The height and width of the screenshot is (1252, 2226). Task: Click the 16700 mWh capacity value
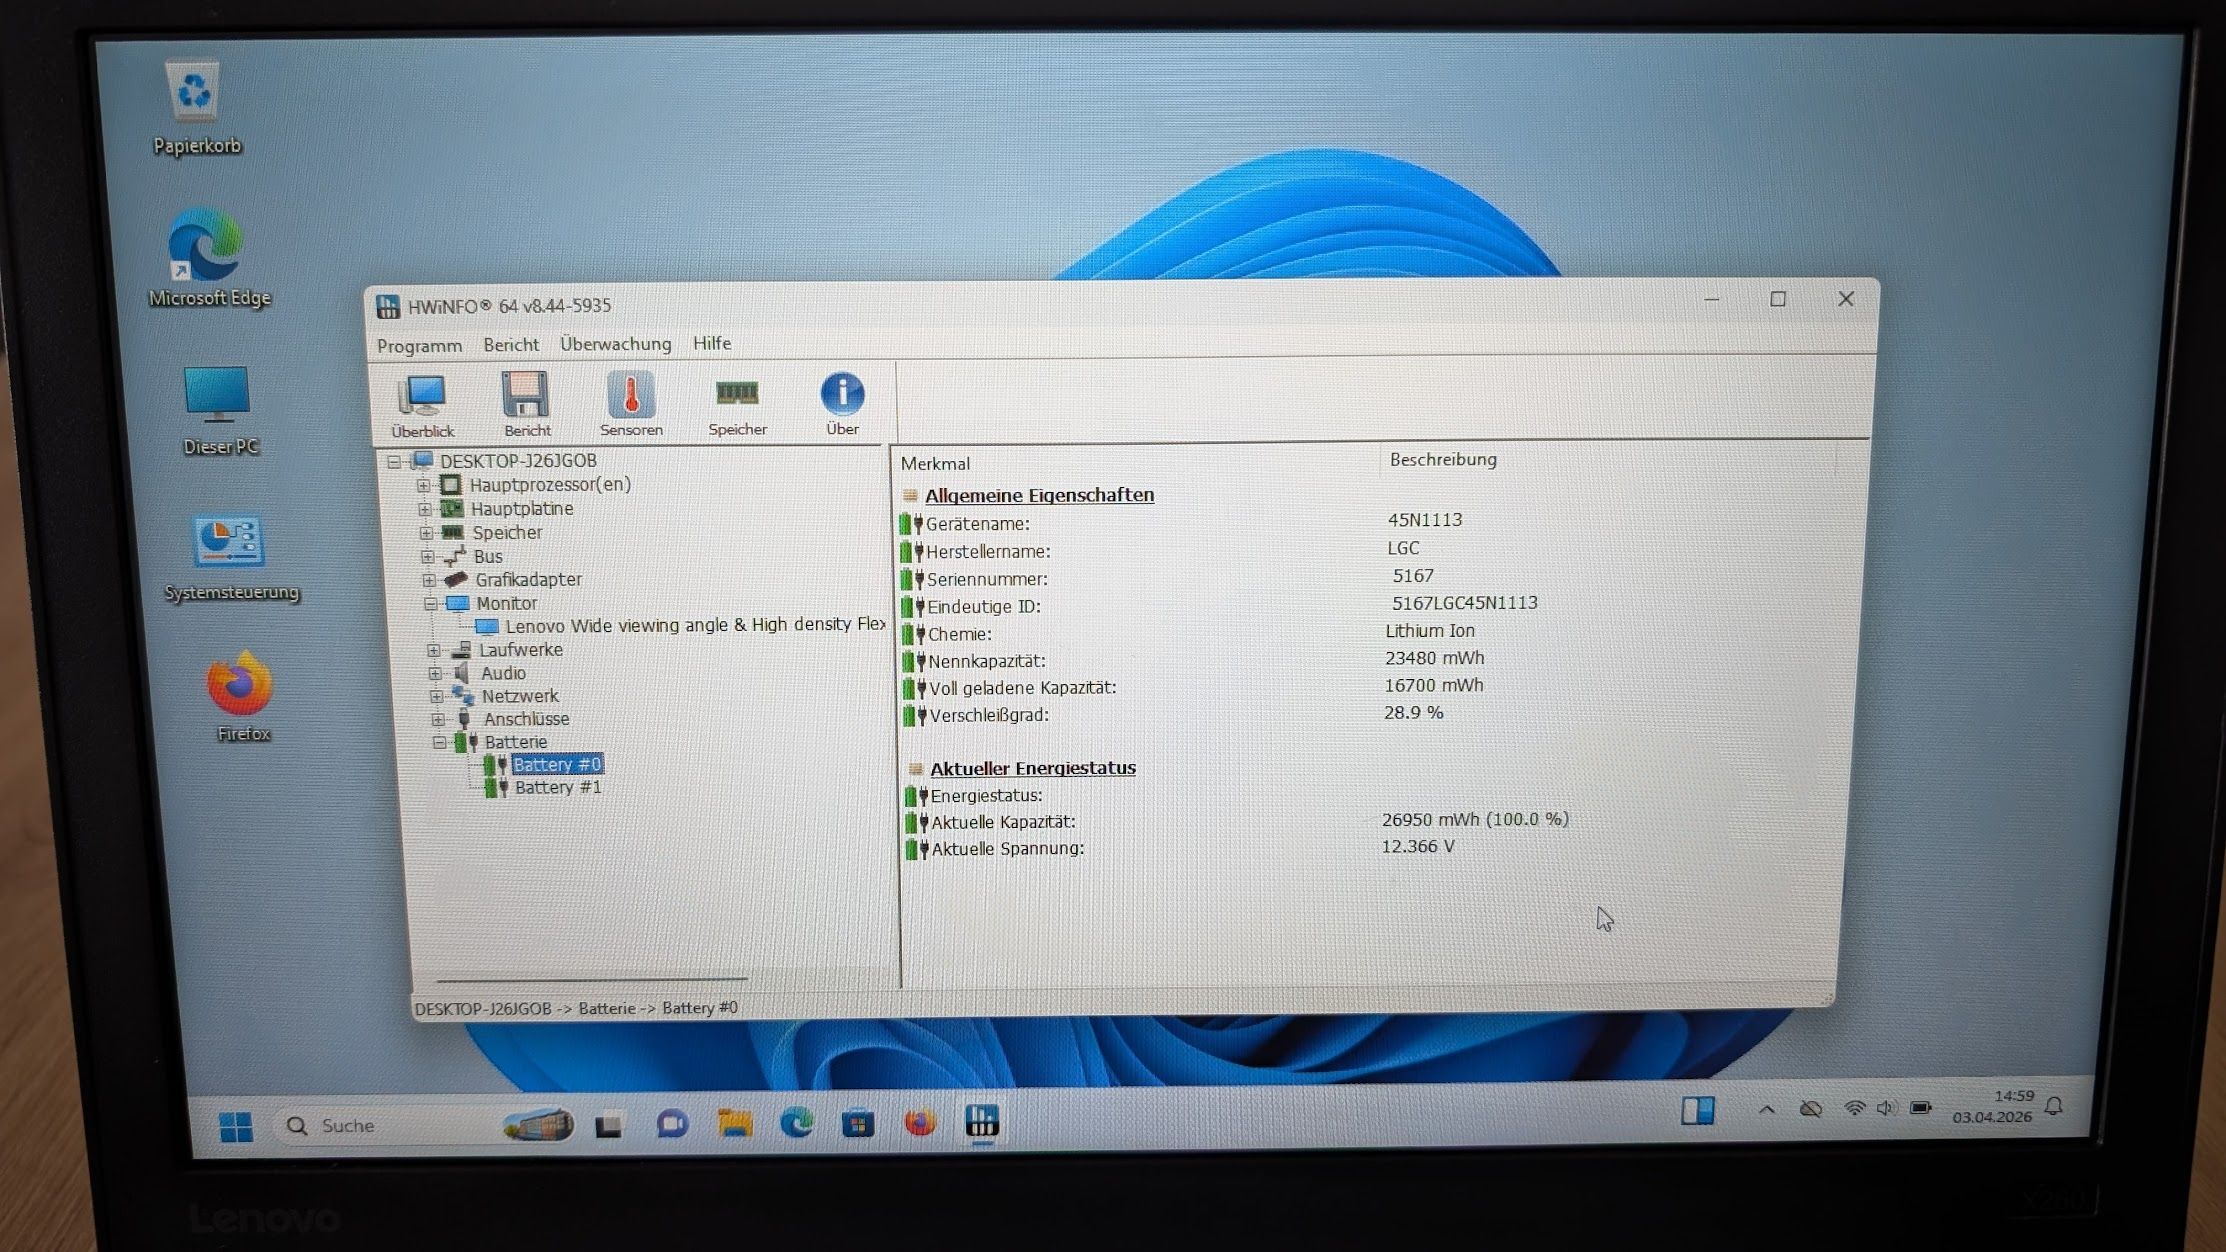(x=1434, y=686)
